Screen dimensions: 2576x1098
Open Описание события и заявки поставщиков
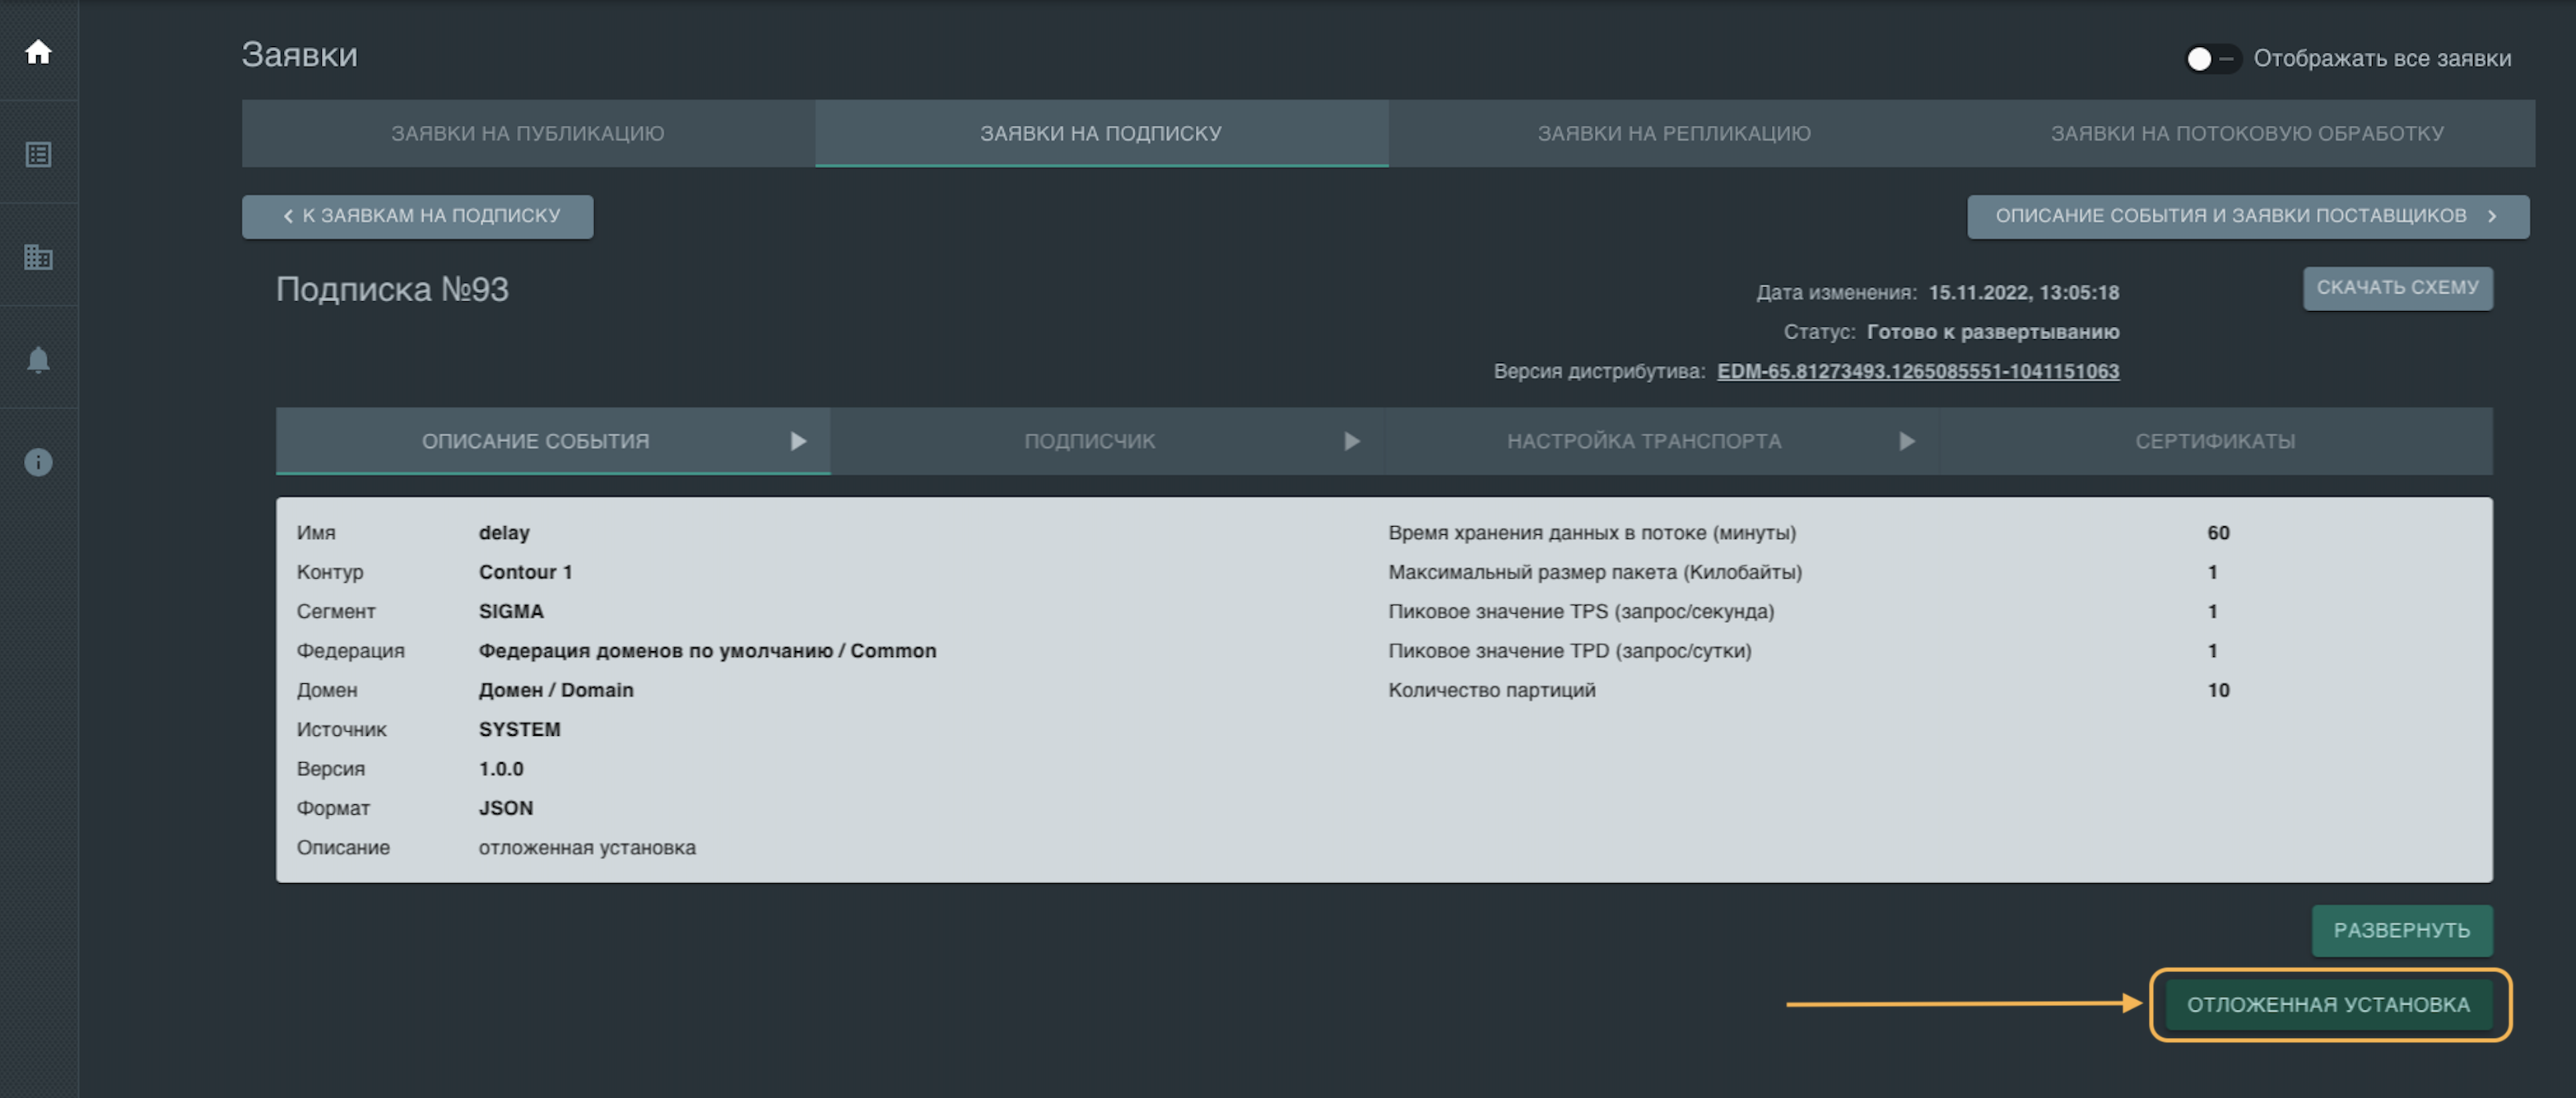2246,216
